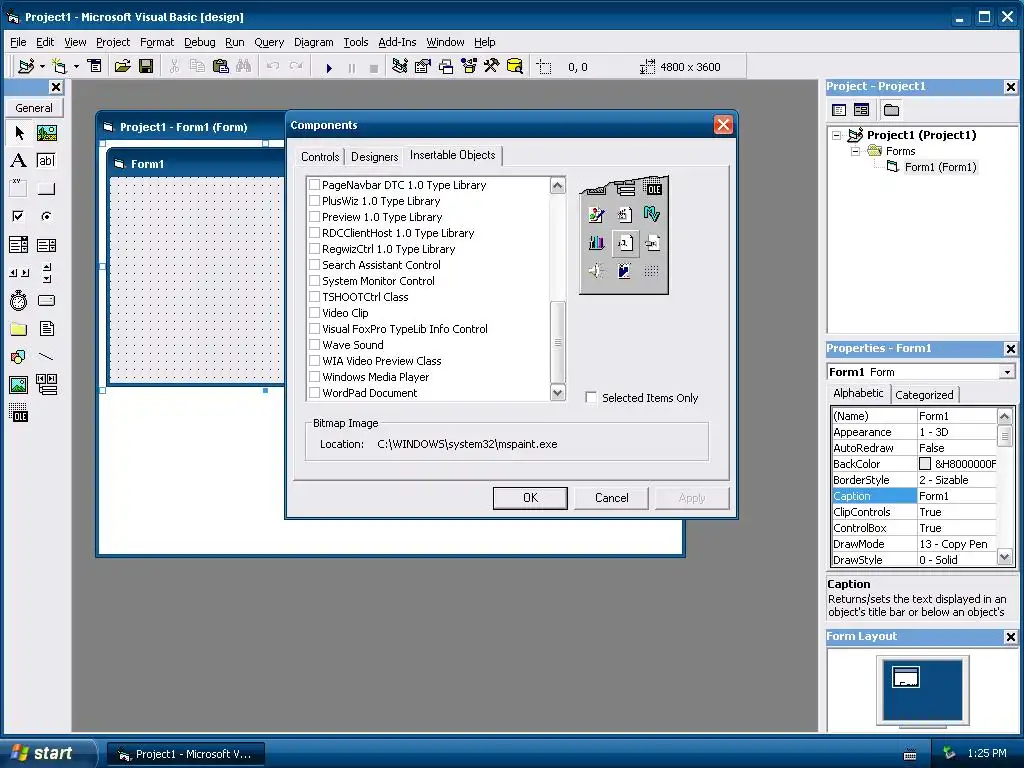Screen dimensions: 1024x768
Task: Select the TextBox (abl) control in the toolbox
Action: pos(46,161)
